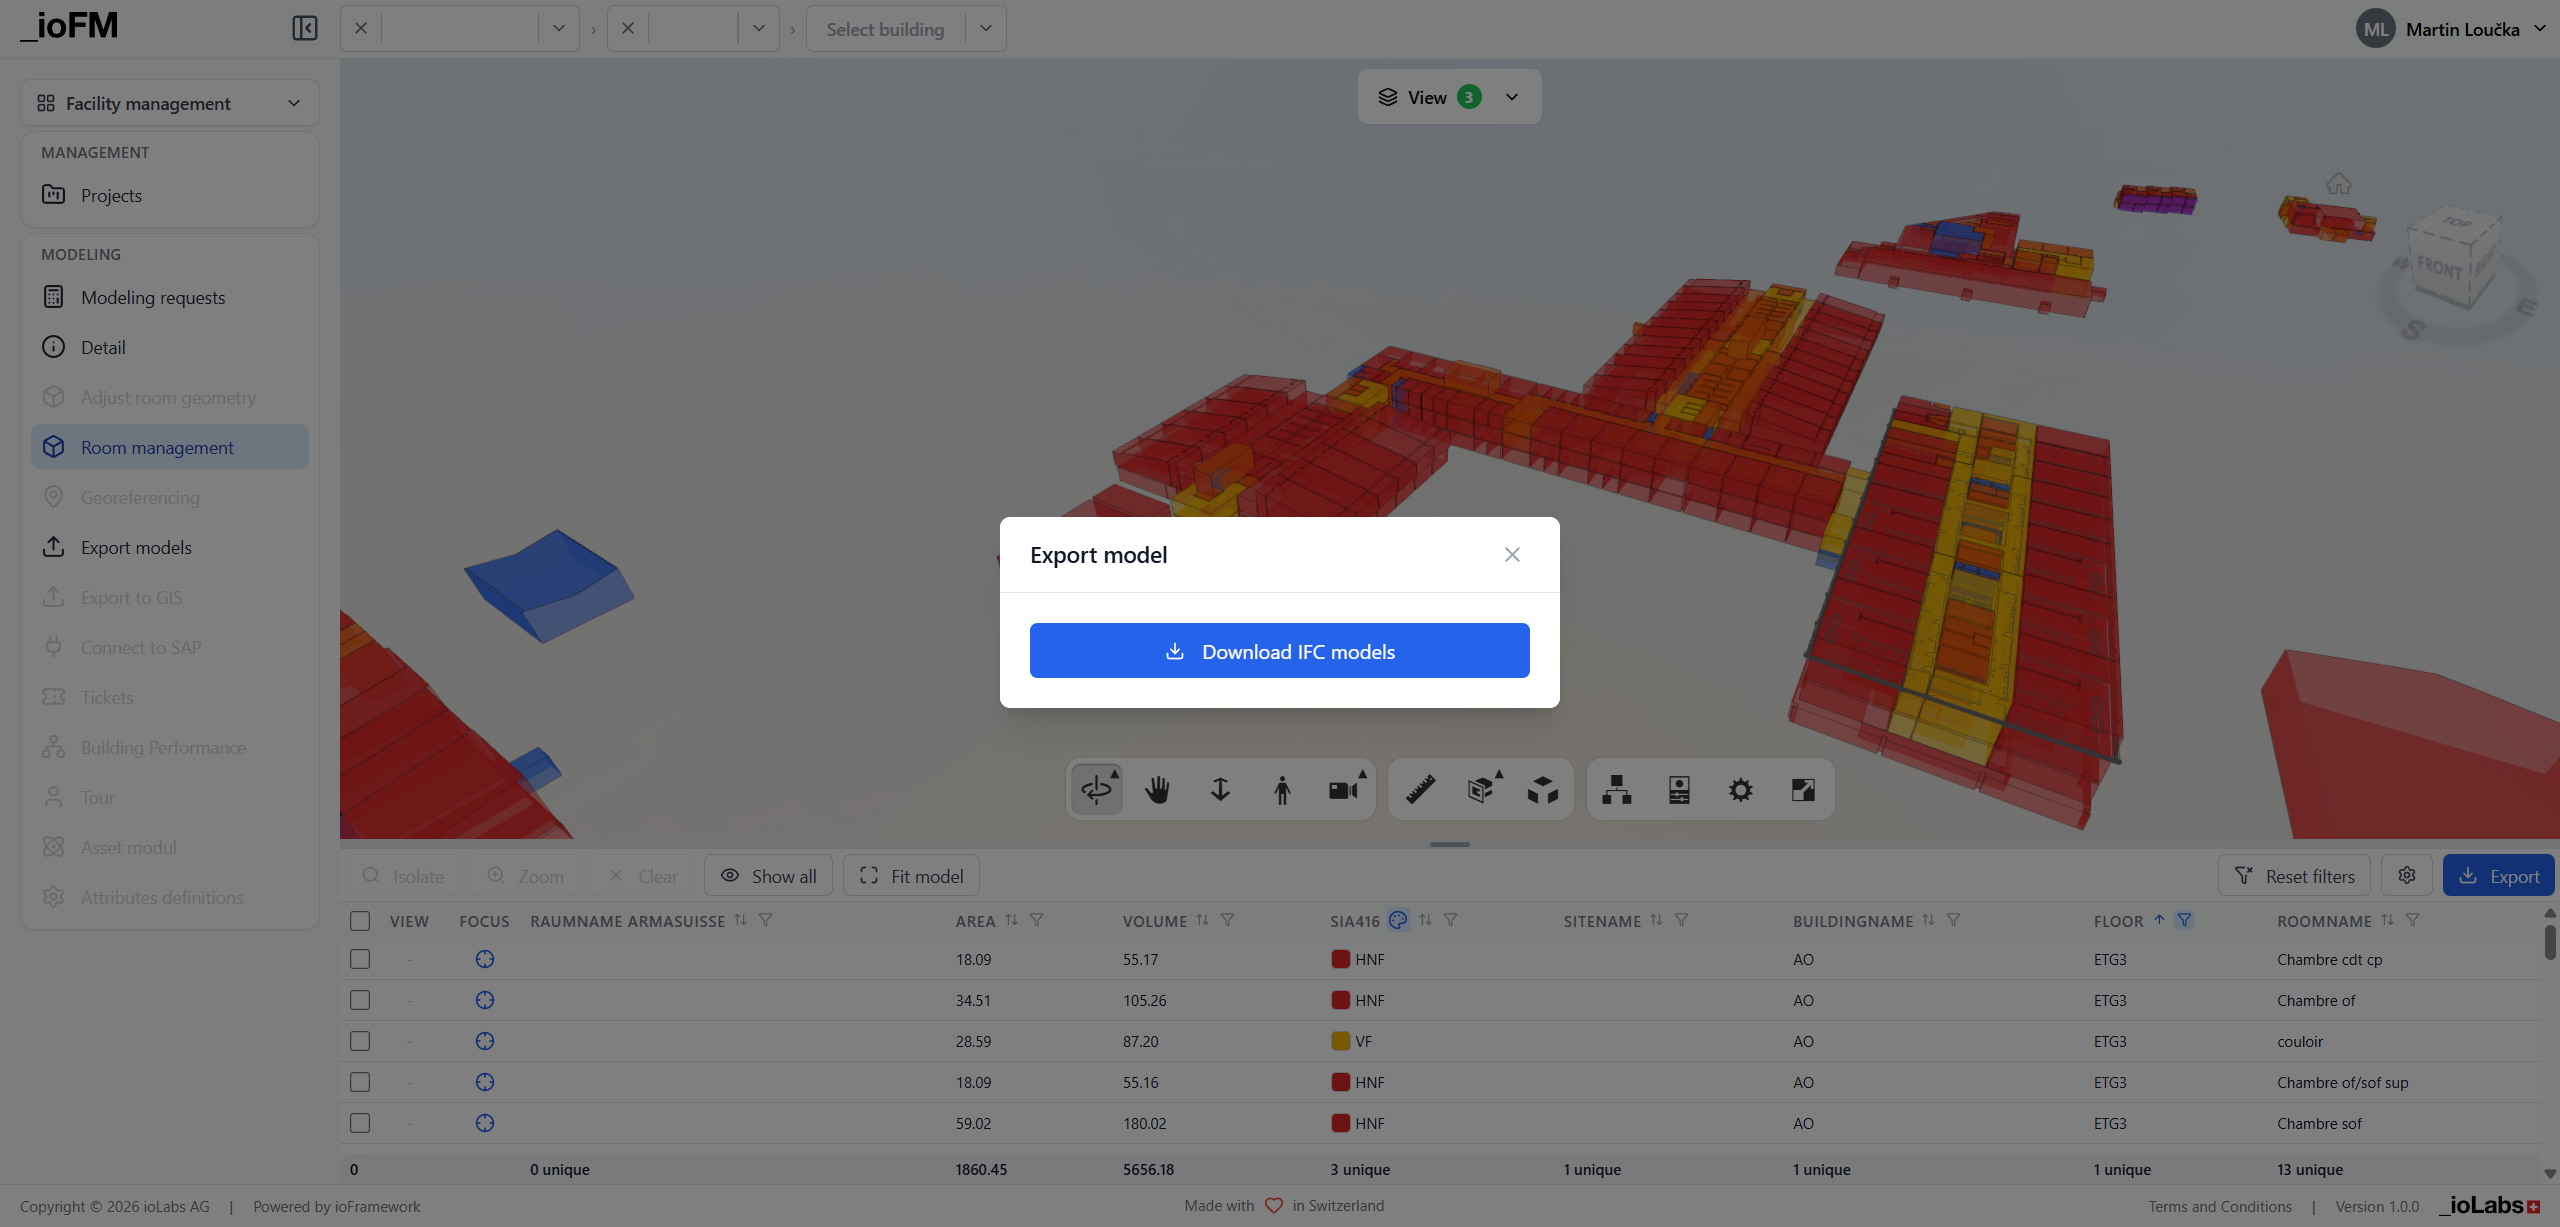Click Download IFC models button

click(1279, 651)
